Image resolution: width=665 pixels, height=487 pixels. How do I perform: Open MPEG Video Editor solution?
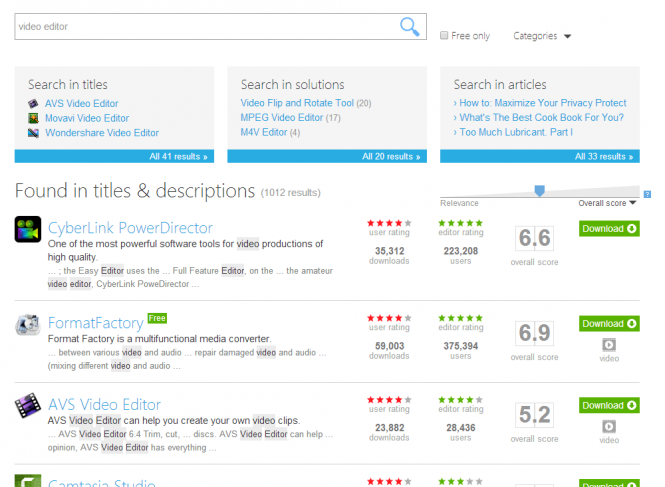[x=282, y=118]
